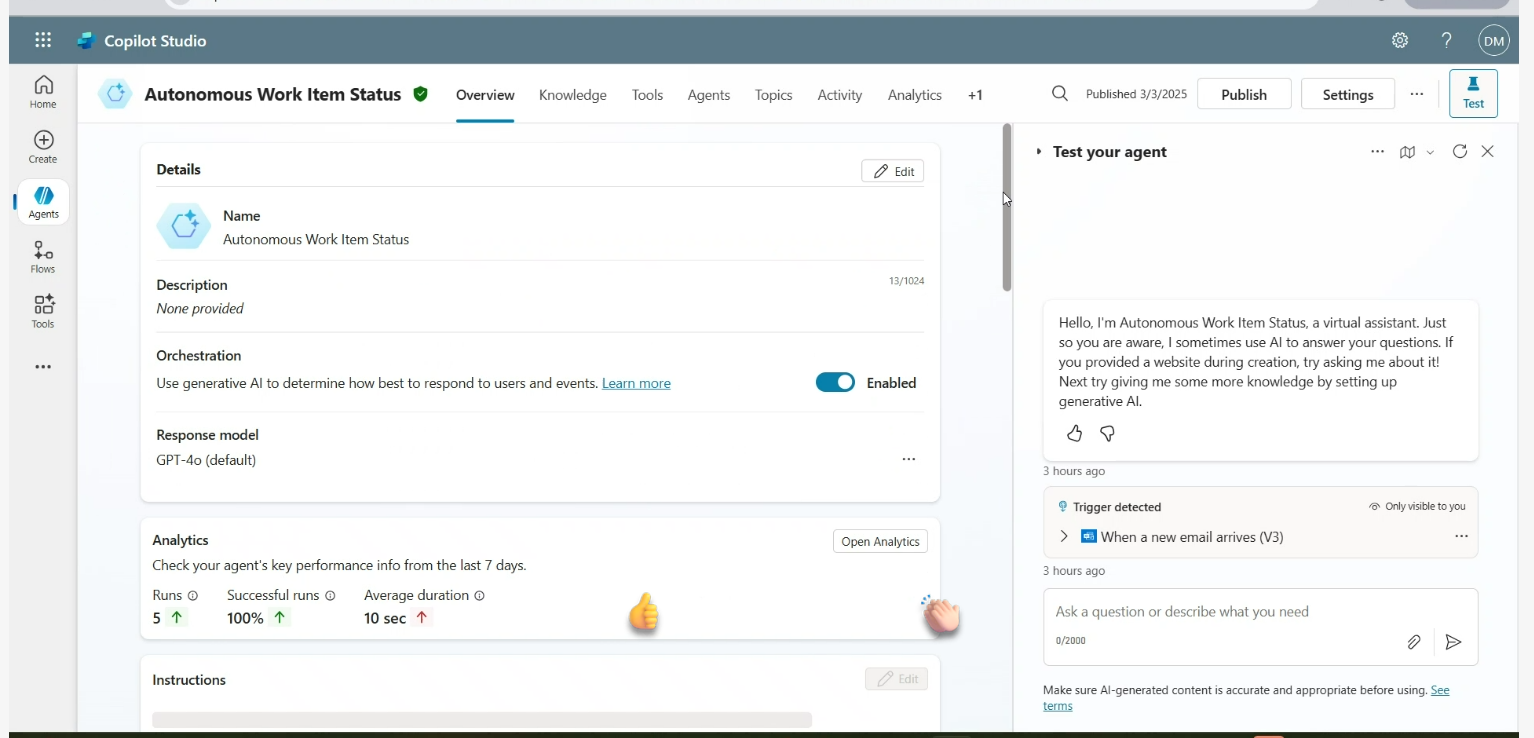Click the Description None provided text
Viewport: 1534px width, 738px height.
point(200,308)
